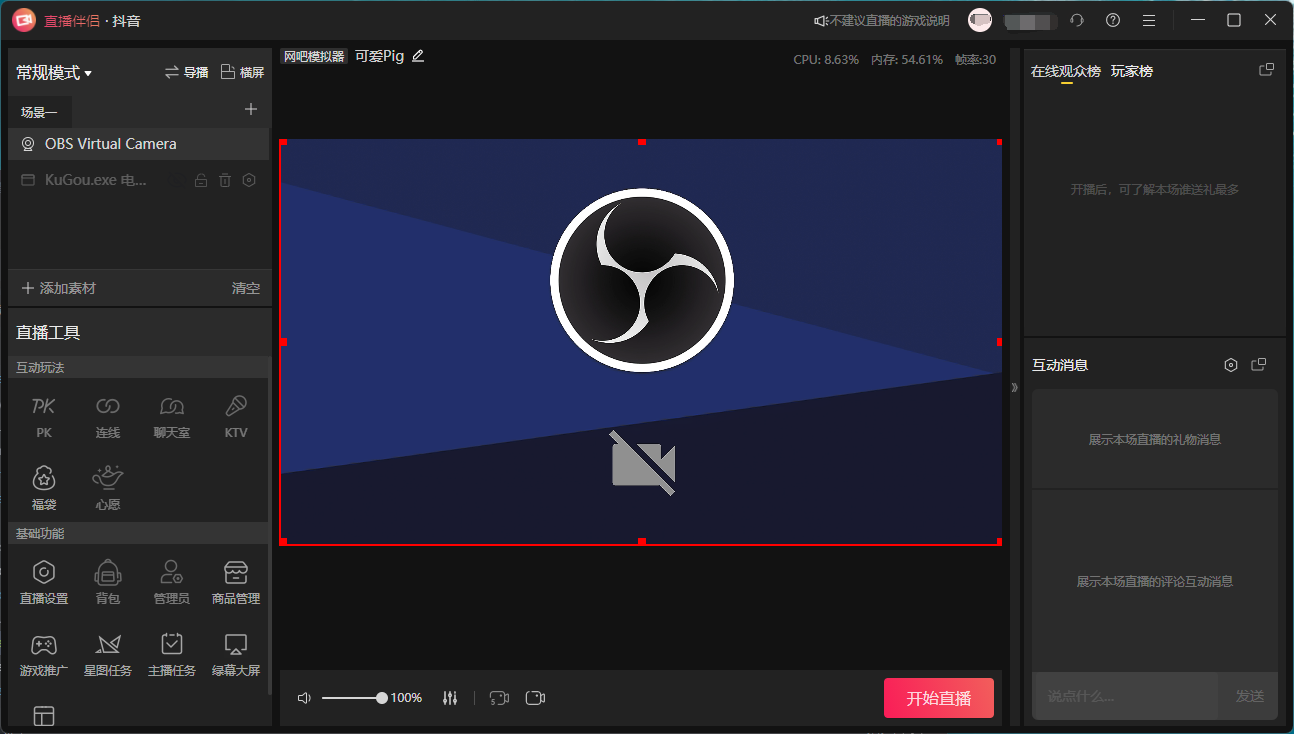Pop out the audience ranking panel
The width and height of the screenshot is (1294, 734).
point(1266,70)
